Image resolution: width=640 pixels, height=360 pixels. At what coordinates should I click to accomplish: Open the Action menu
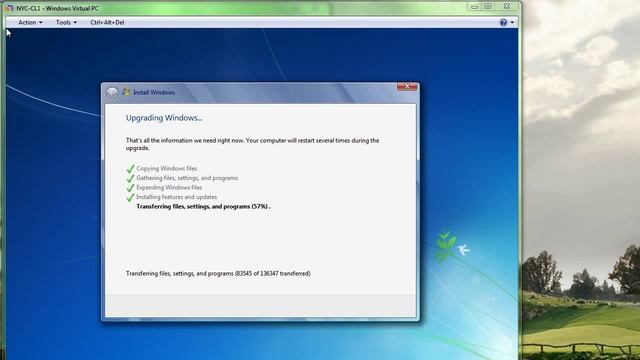pyautogui.click(x=30, y=22)
